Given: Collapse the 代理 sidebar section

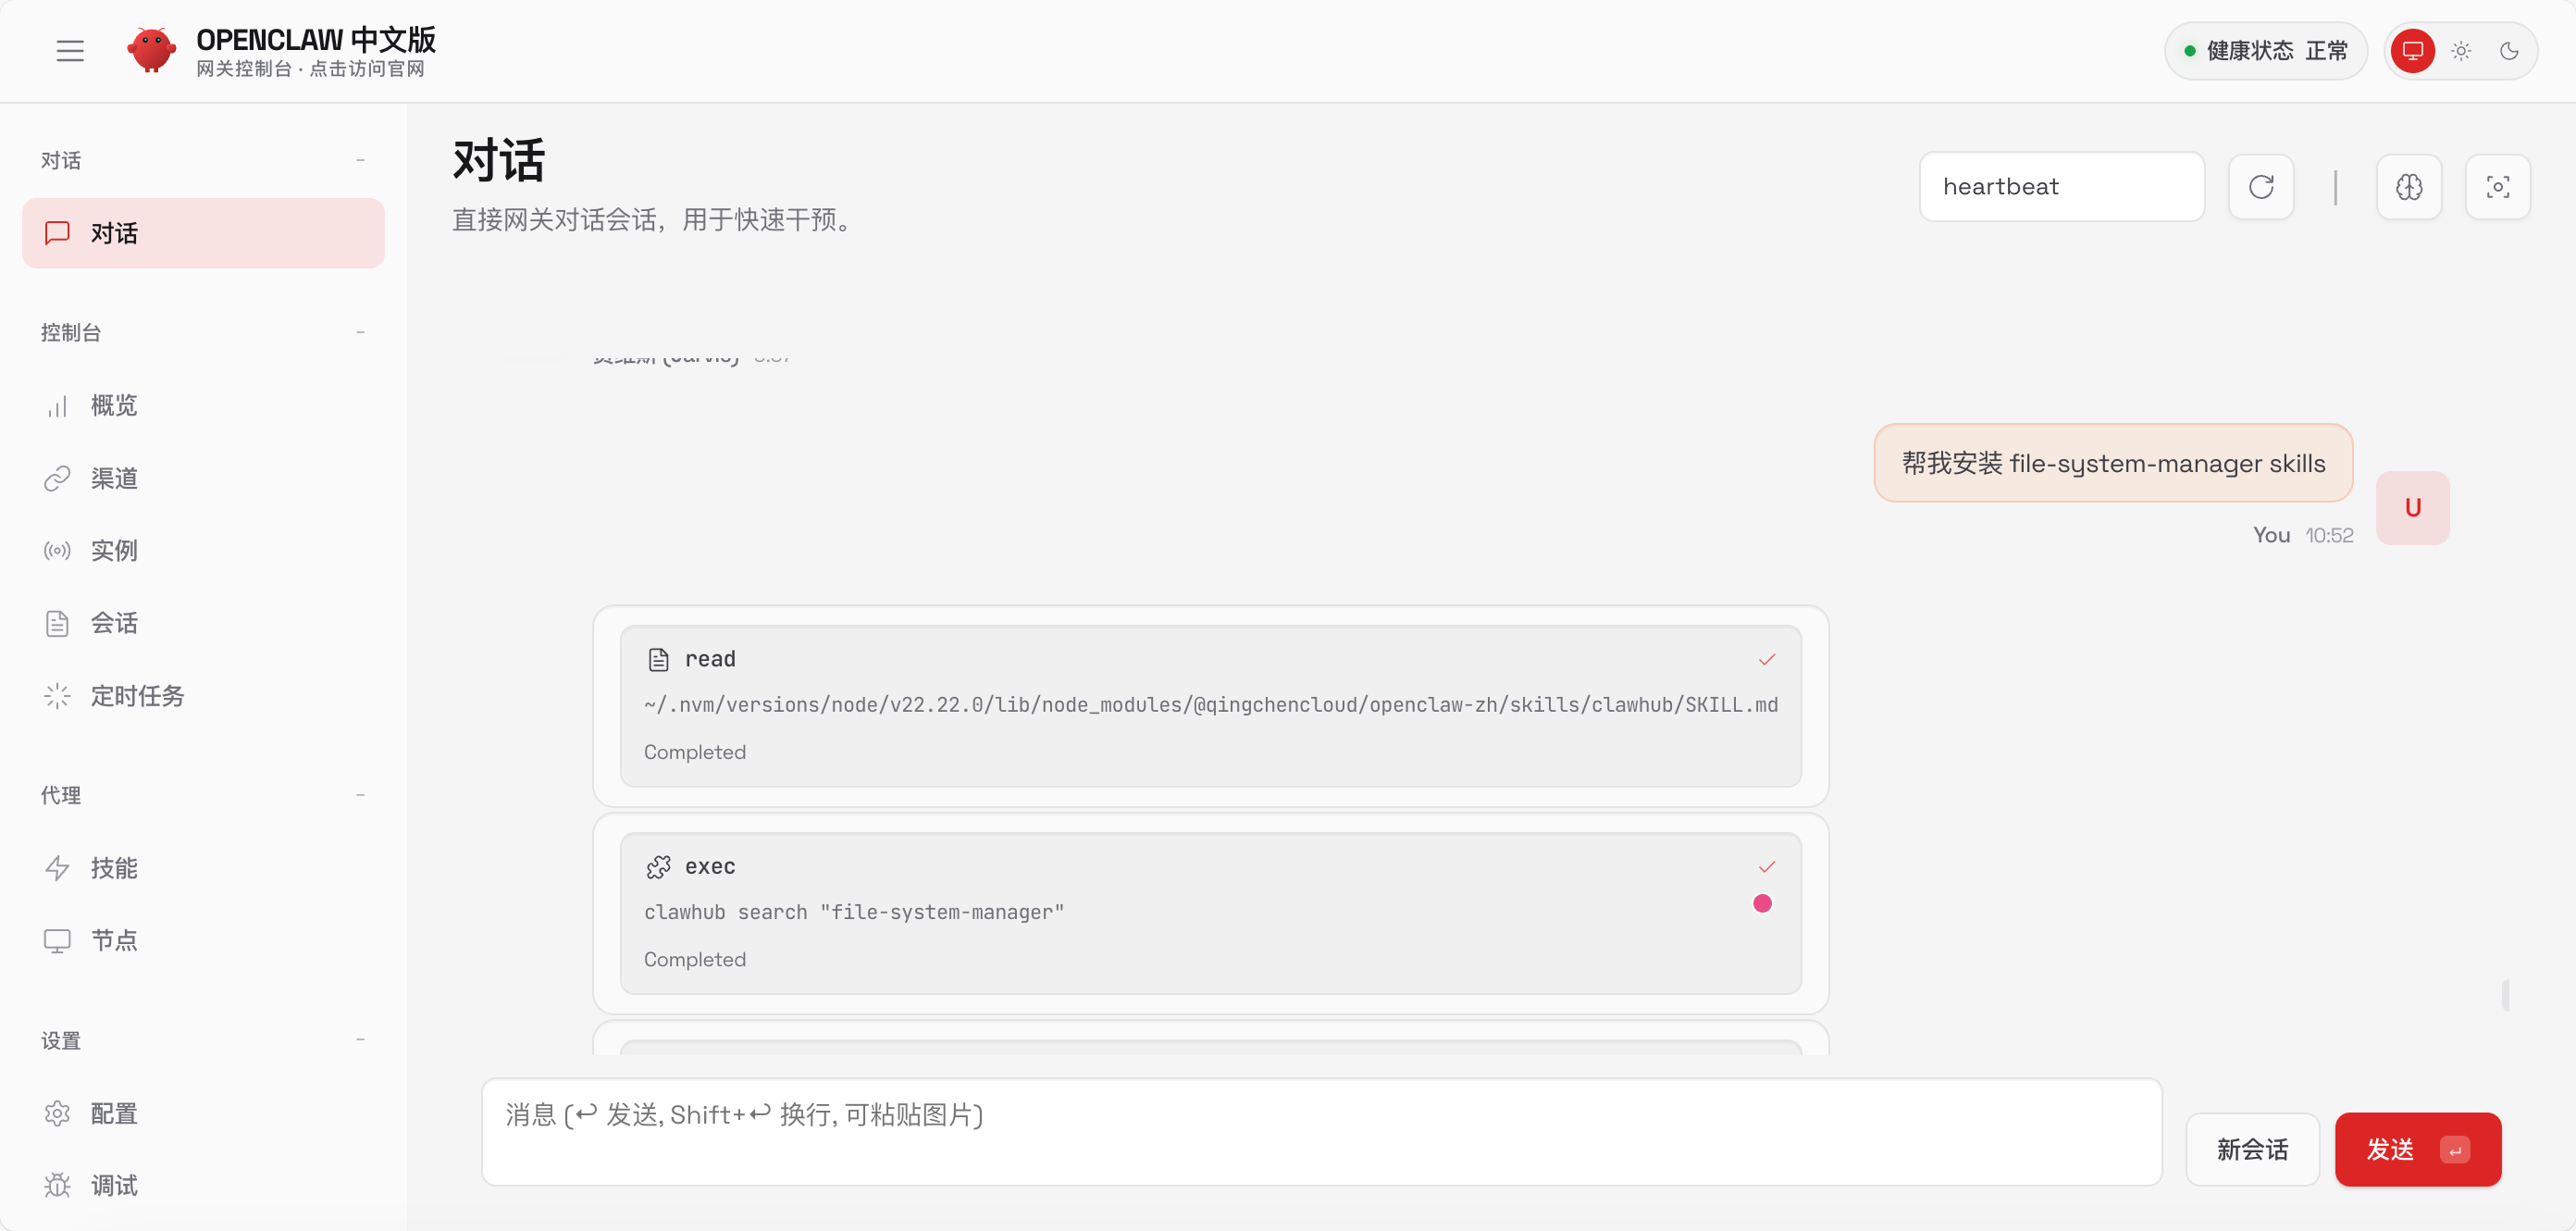Looking at the screenshot, I should coord(360,794).
